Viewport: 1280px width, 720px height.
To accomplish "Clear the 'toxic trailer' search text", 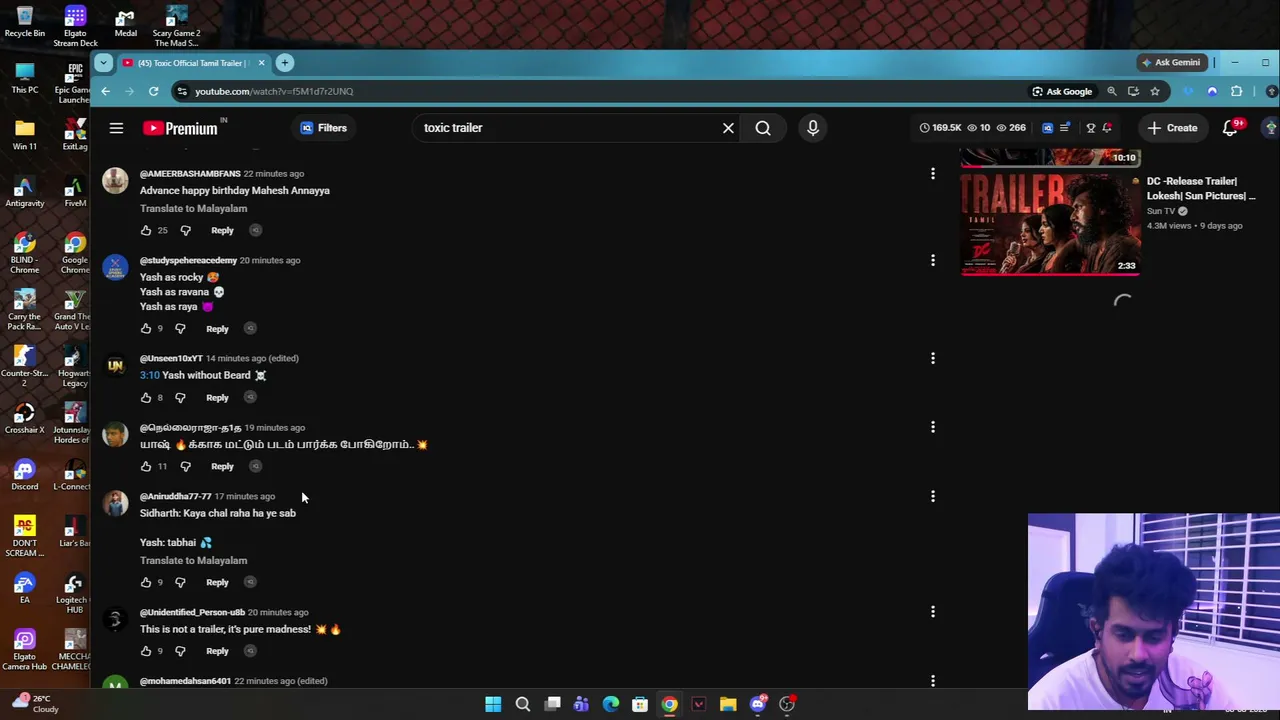I will pyautogui.click(x=728, y=128).
